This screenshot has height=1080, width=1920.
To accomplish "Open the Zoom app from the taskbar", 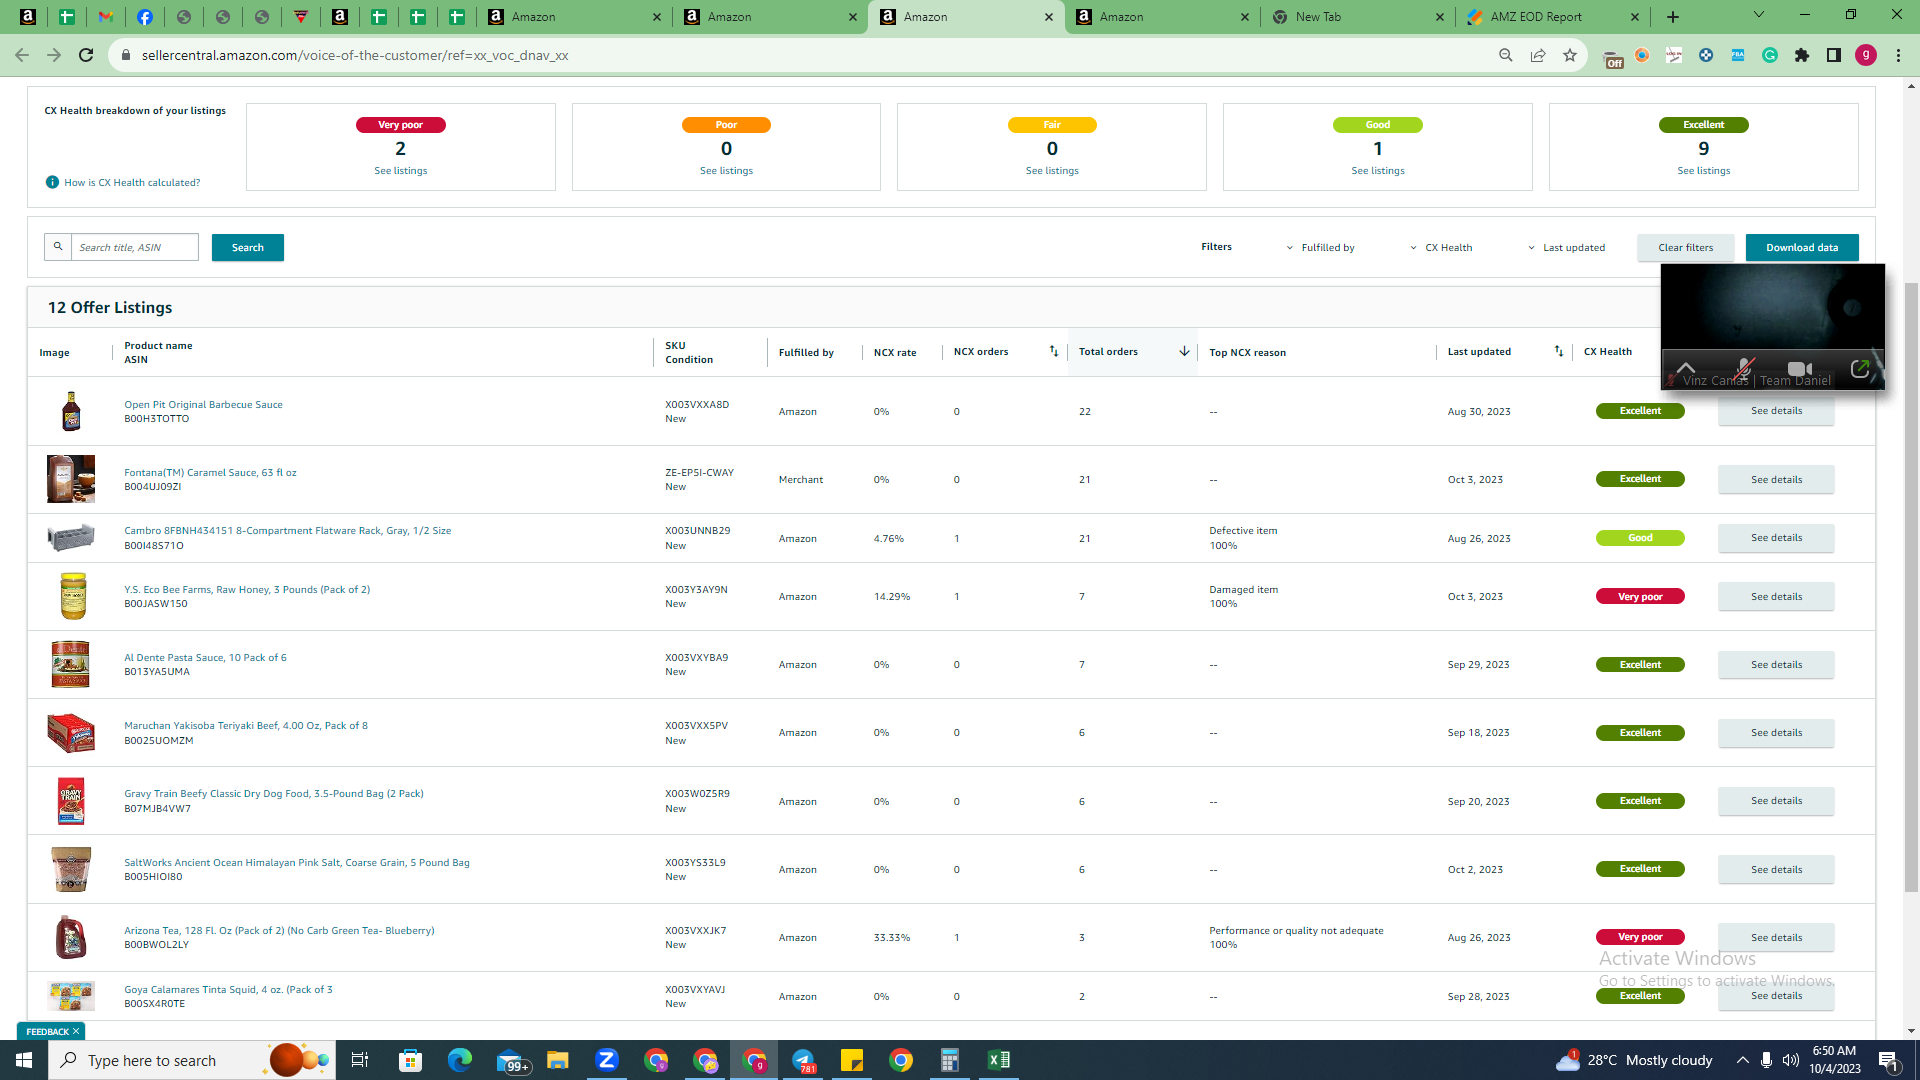I will pyautogui.click(x=606, y=1060).
